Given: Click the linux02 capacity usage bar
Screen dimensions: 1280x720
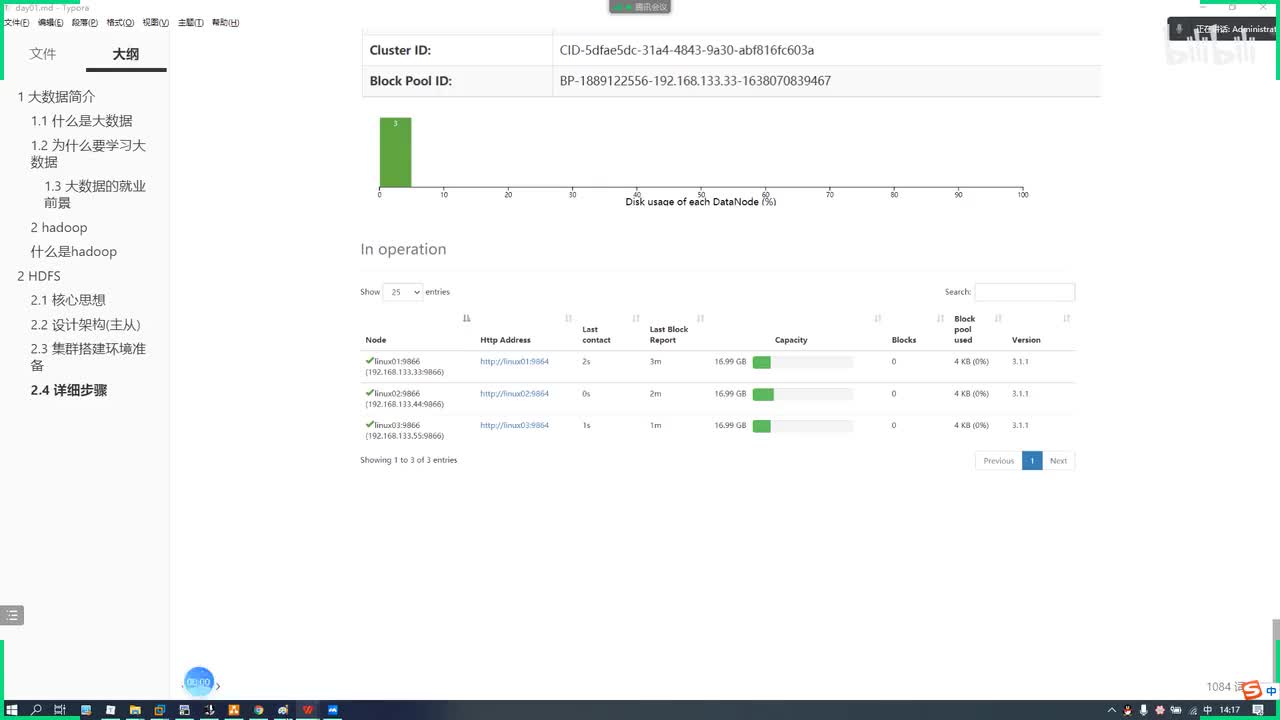Looking at the screenshot, I should (x=803, y=394).
